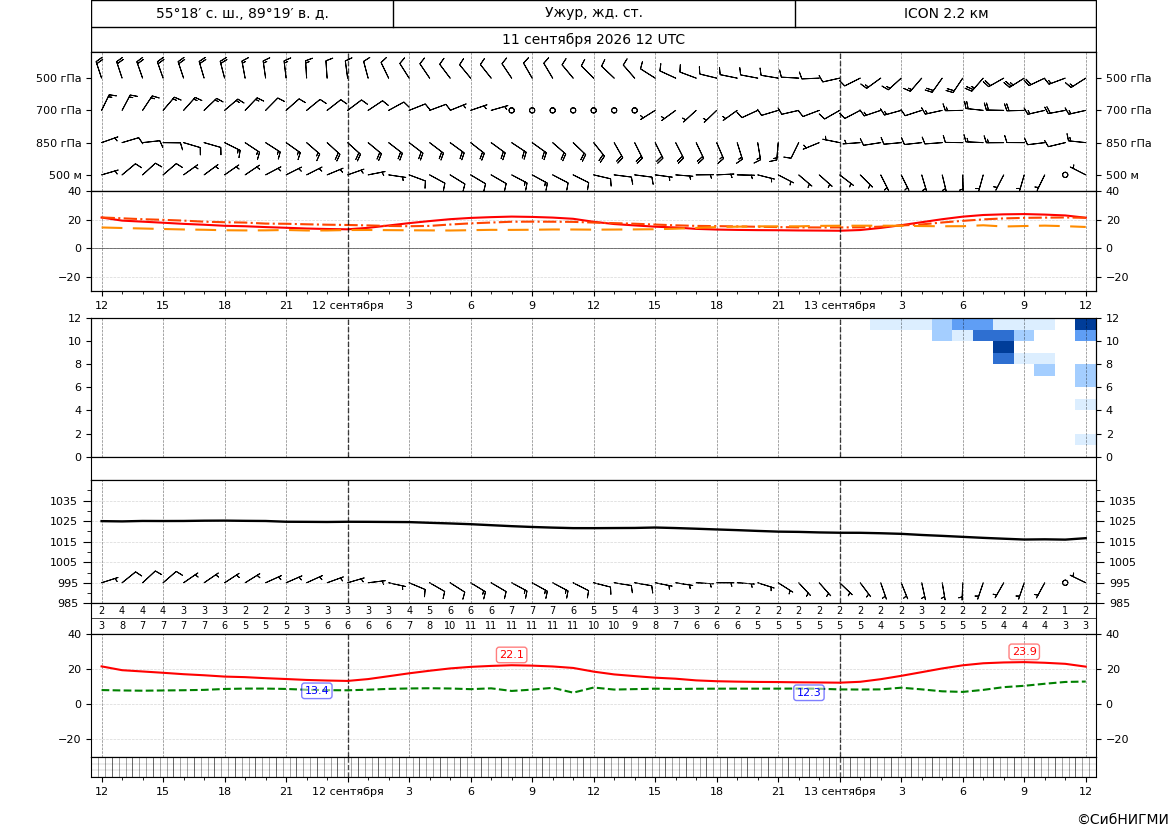Click the last calm circle at 700 гПа
The width and height of the screenshot is (1169, 827).
click(x=634, y=110)
